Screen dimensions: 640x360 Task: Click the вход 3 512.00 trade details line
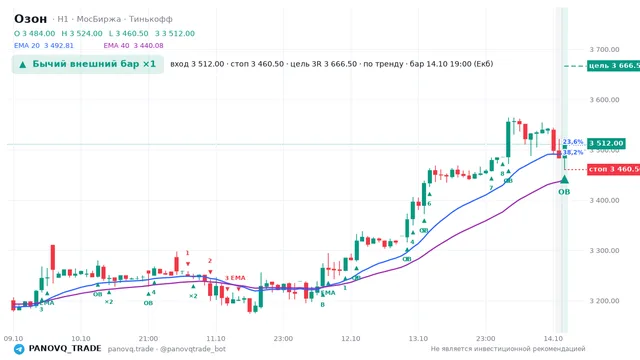pos(331,64)
